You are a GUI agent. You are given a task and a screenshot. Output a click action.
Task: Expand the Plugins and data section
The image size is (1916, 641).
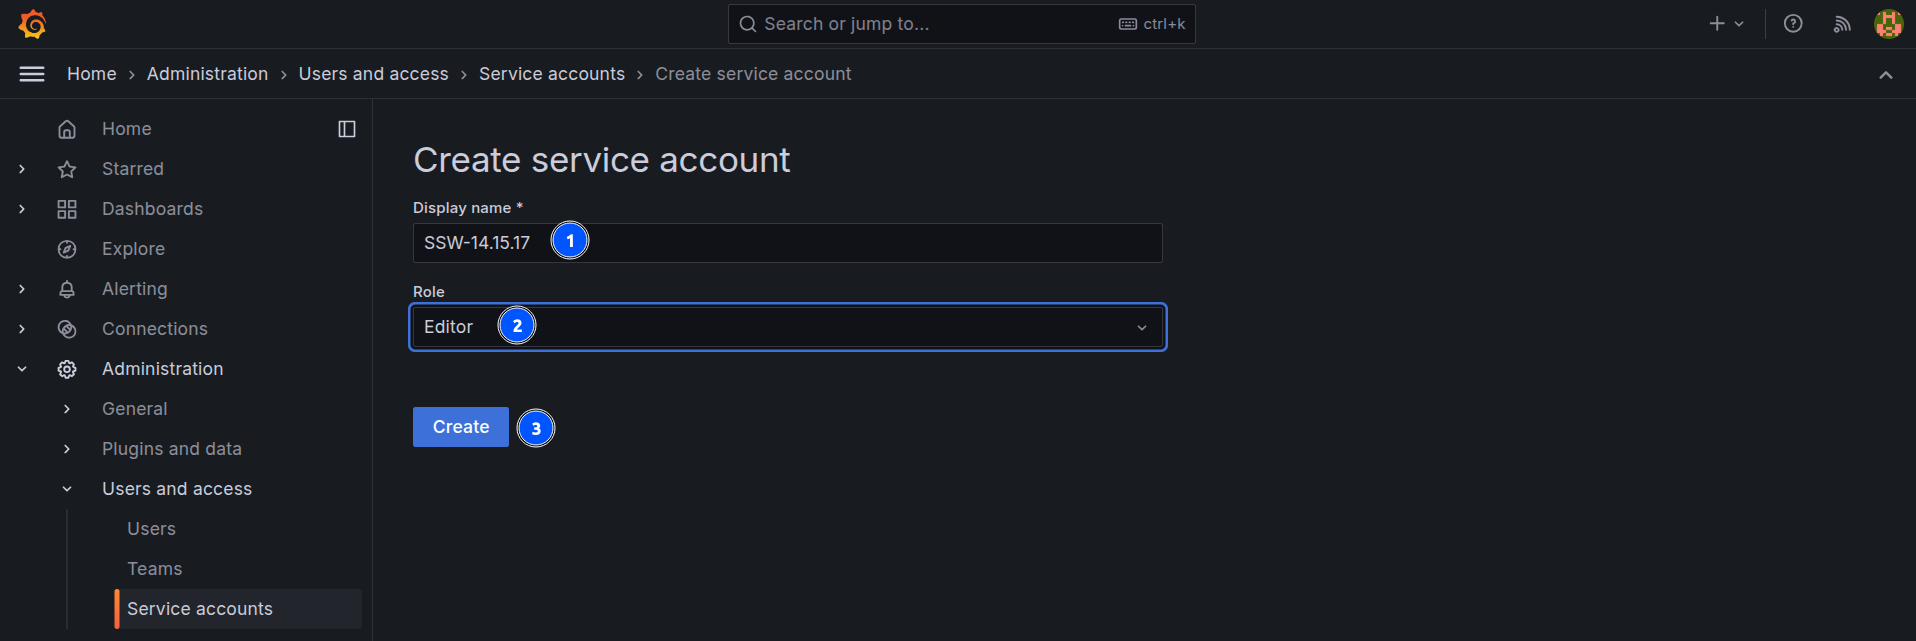coord(67,449)
